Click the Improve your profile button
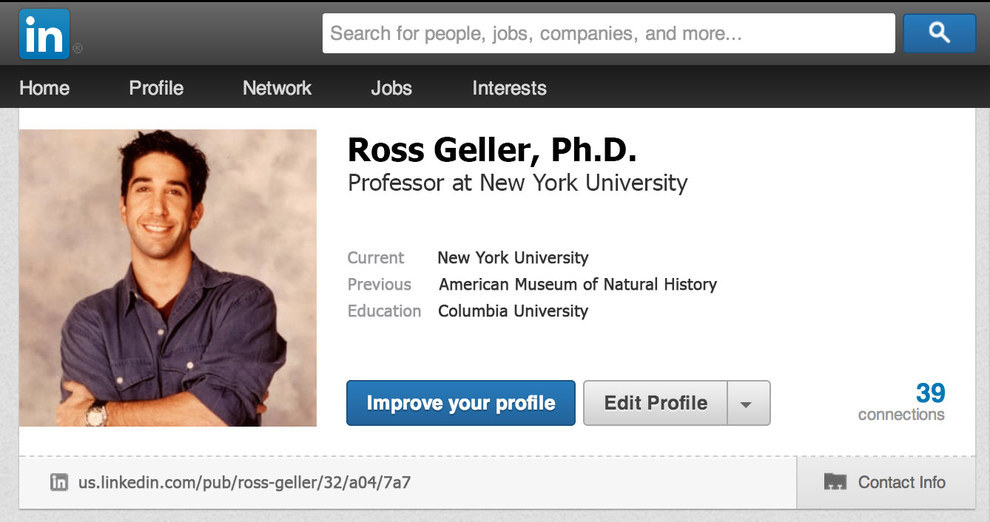The image size is (990, 522). point(461,403)
